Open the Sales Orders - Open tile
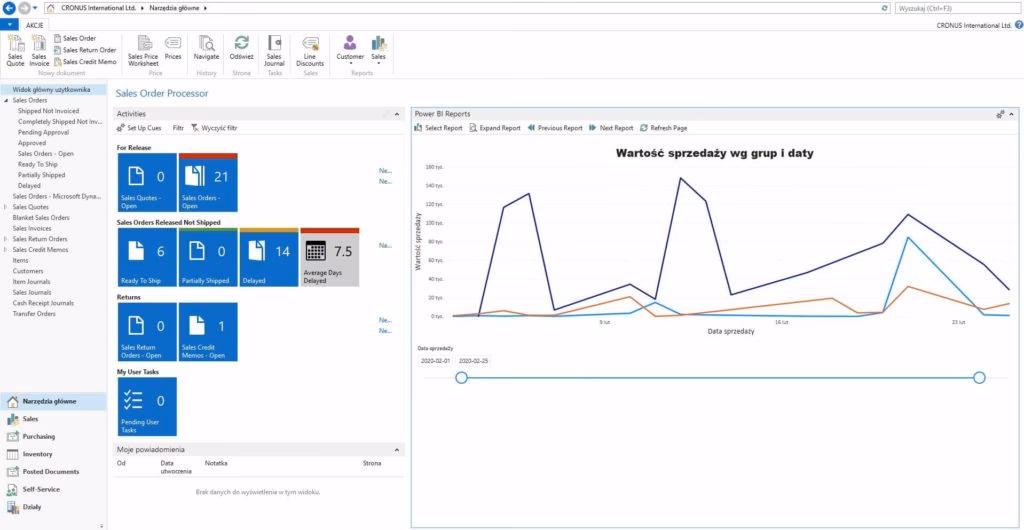This screenshot has width=1024, height=530. coord(208,183)
